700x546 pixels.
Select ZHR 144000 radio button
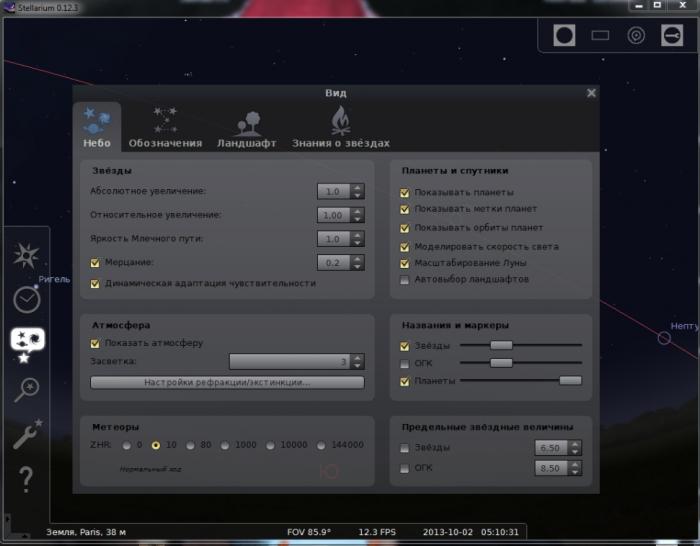click(321, 445)
